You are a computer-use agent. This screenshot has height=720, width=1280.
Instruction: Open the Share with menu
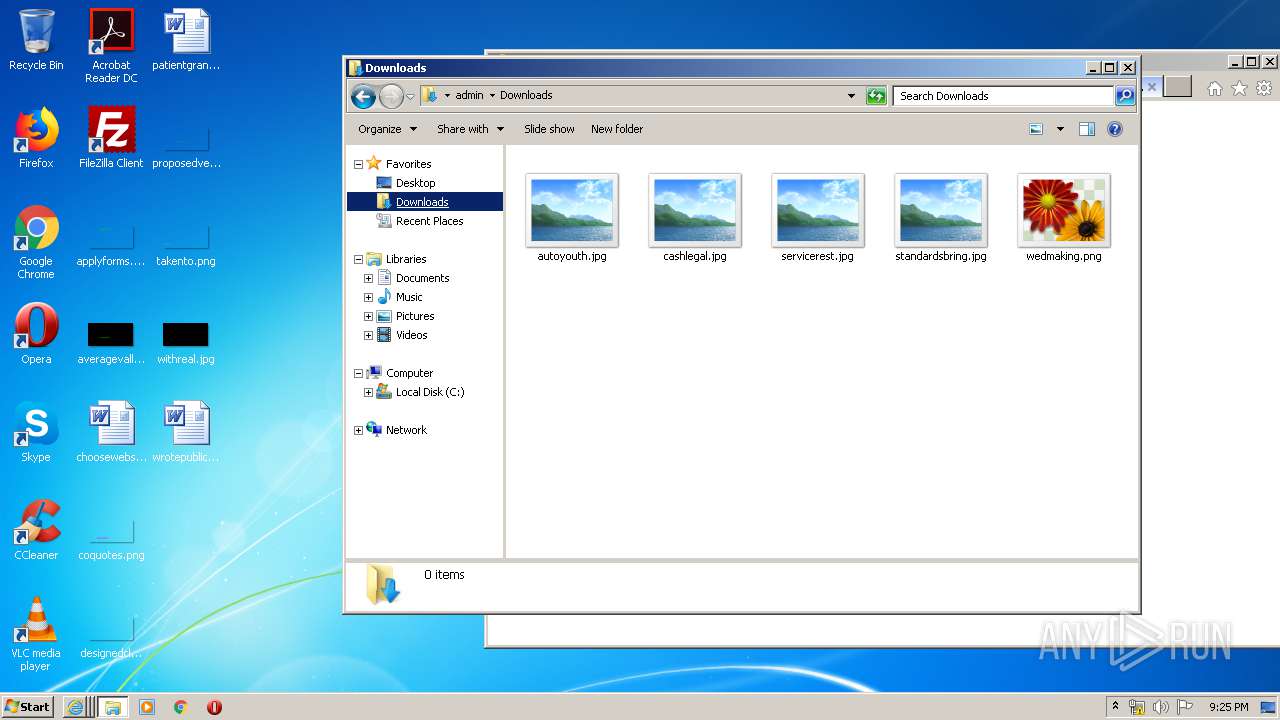(470, 129)
